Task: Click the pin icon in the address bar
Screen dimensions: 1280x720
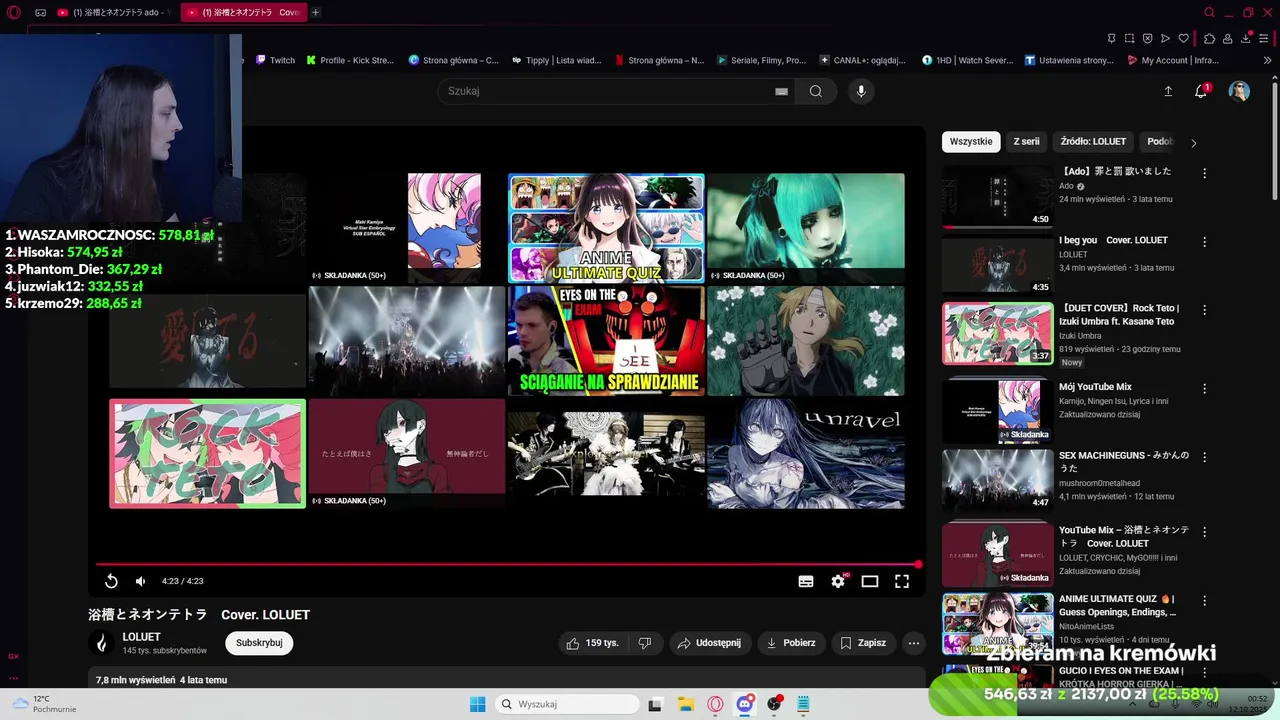Action: [1111, 38]
